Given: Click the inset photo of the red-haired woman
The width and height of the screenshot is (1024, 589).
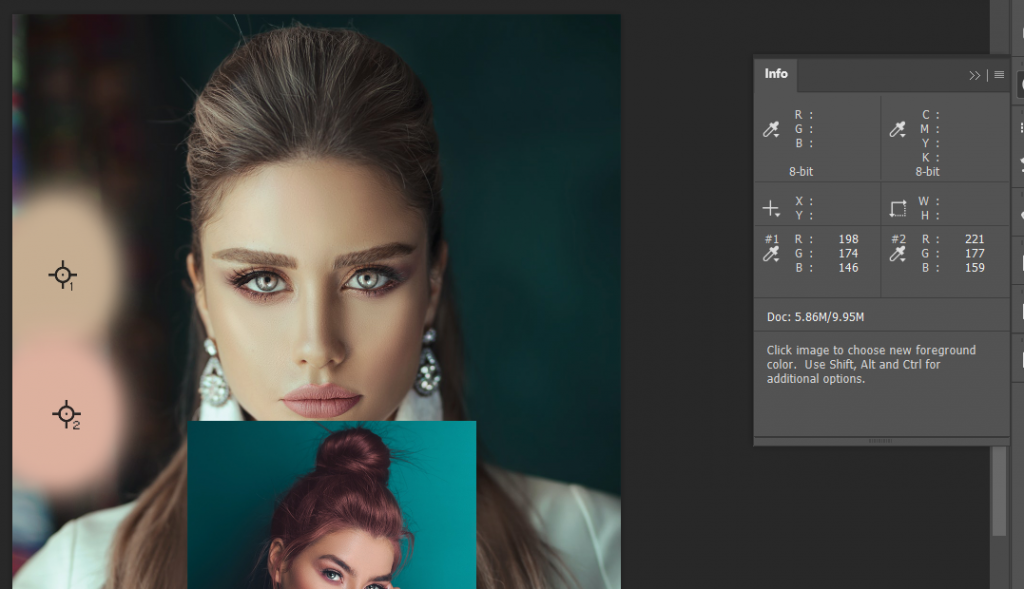Looking at the screenshot, I should pyautogui.click(x=332, y=505).
